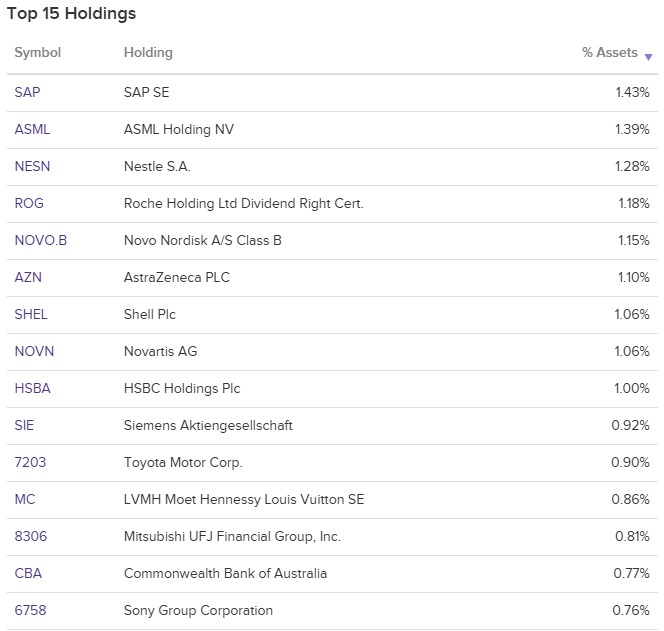The image size is (664, 631).
Task: Select Roche Holding Ltd Dividend Right Cert.
Action: 243,203
